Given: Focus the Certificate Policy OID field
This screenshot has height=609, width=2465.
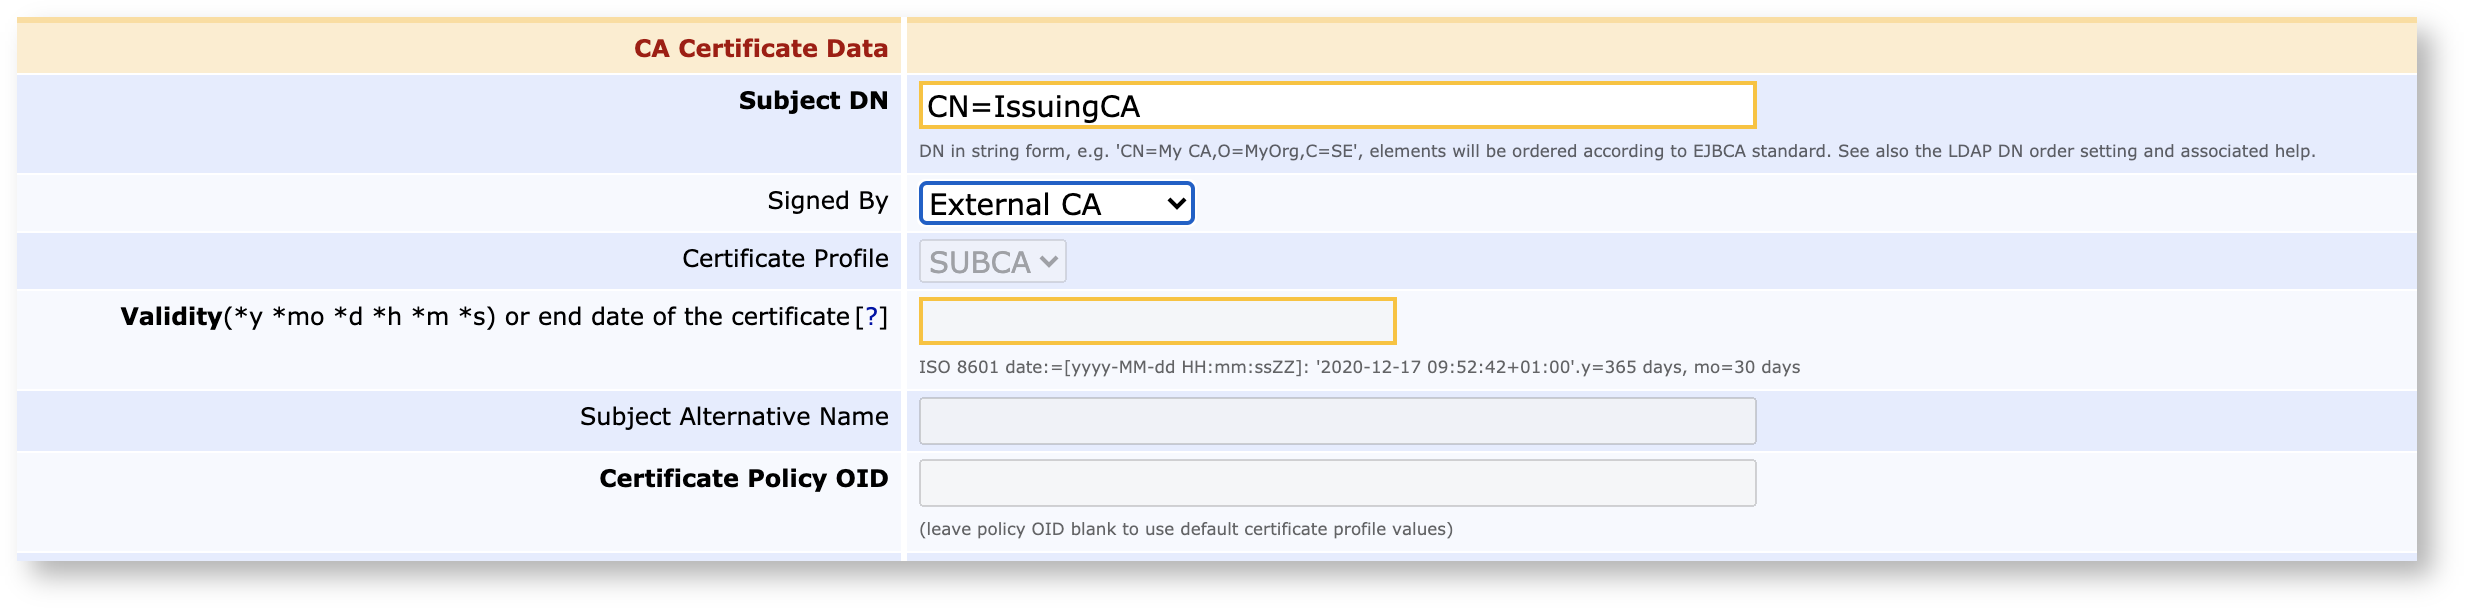Looking at the screenshot, I should click(1336, 483).
